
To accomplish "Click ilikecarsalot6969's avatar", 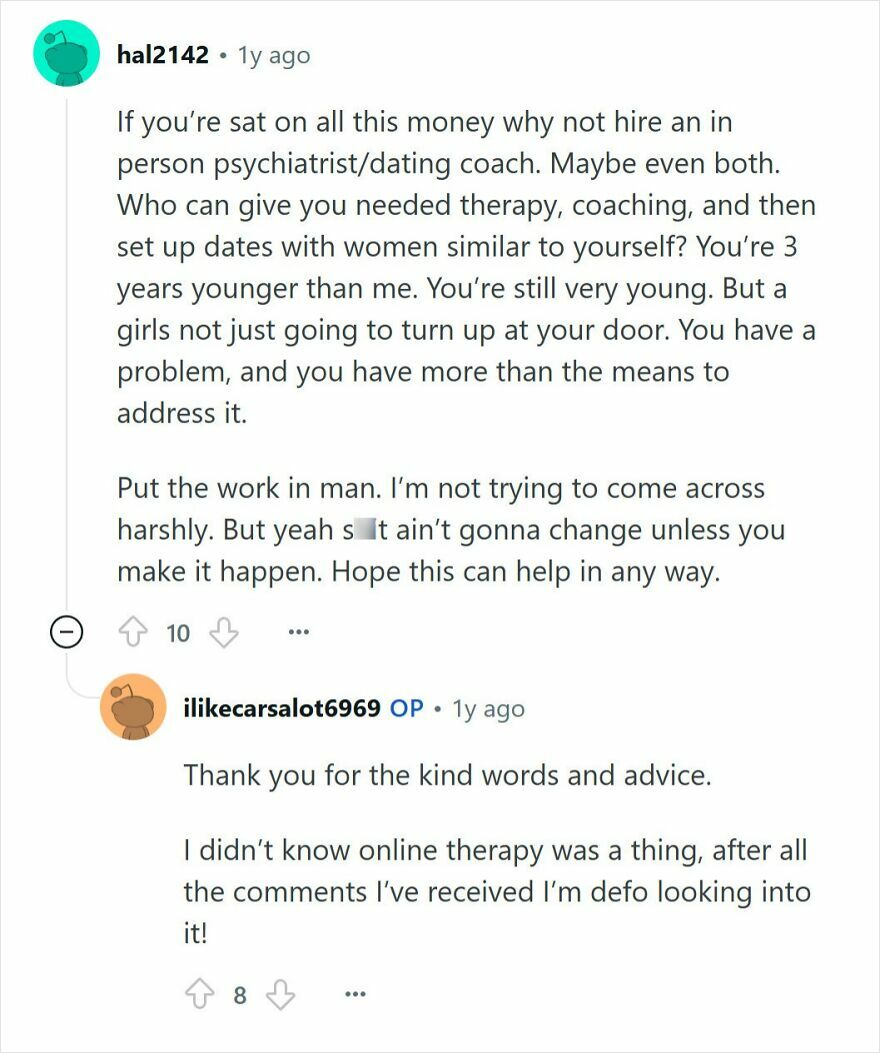I will click(131, 708).
